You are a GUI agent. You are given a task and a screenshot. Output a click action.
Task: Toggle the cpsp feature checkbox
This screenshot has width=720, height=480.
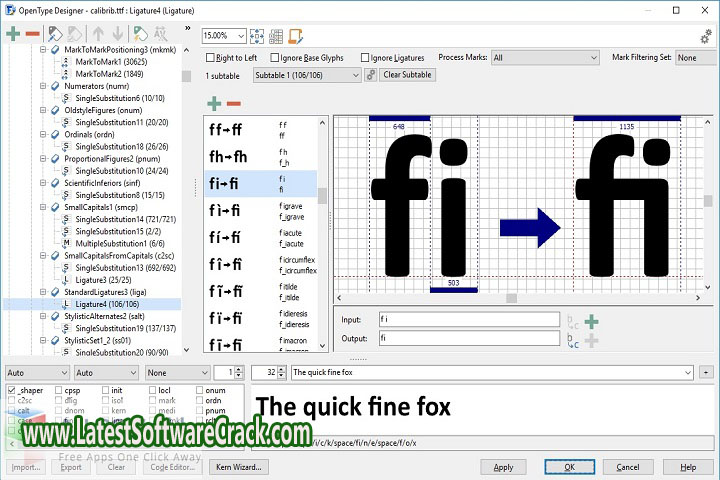point(58,390)
